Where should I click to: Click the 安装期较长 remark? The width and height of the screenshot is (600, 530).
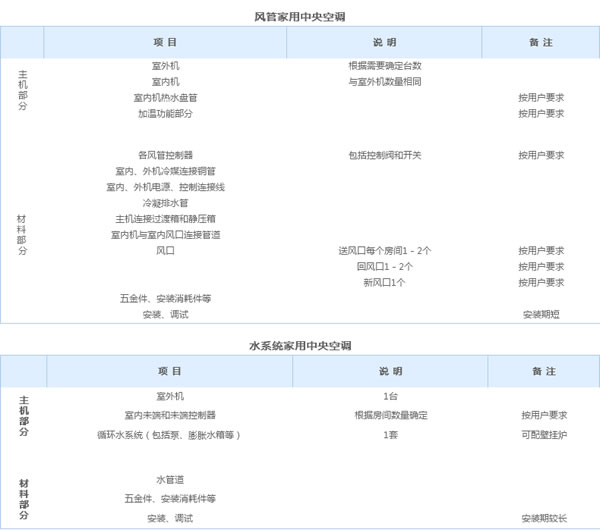543,519
